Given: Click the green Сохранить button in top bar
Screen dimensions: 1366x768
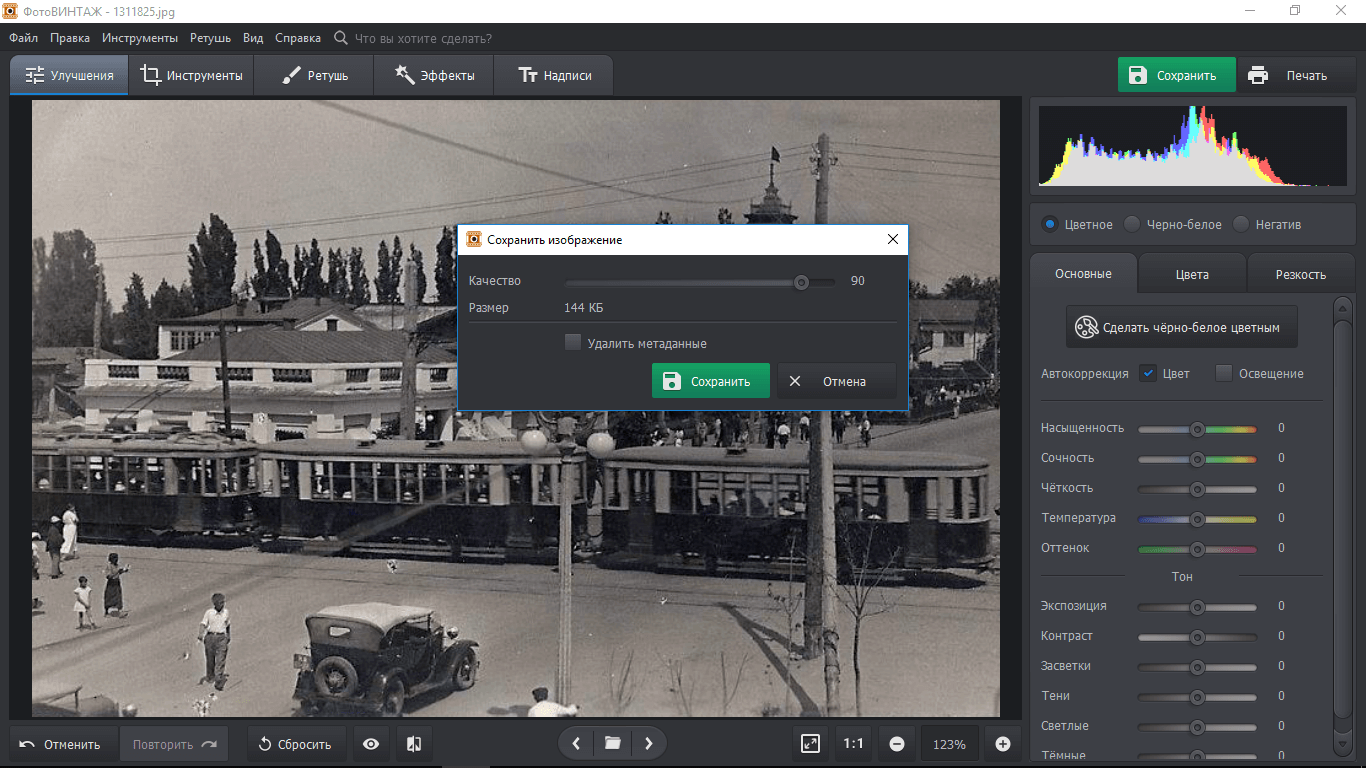Looking at the screenshot, I should click(1177, 75).
